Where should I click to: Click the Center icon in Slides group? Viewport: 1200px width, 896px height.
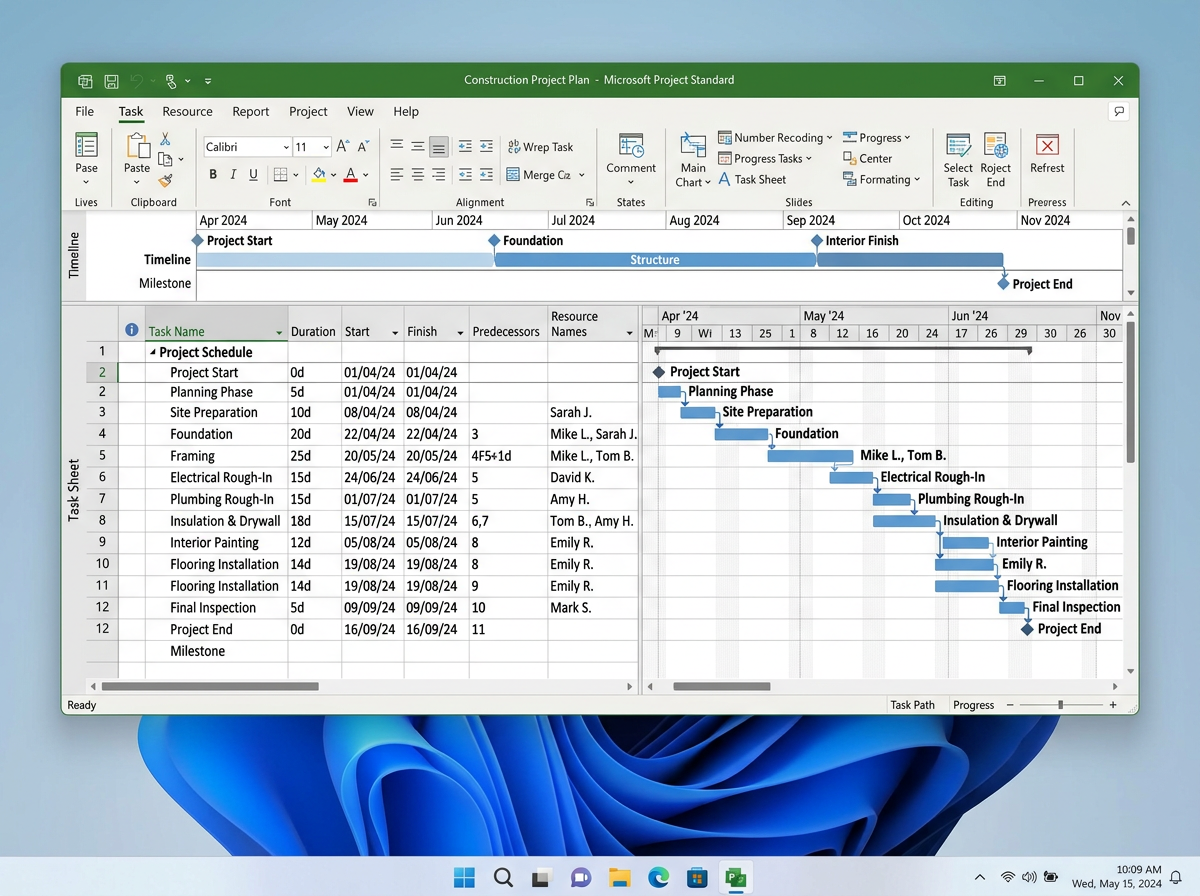849,158
